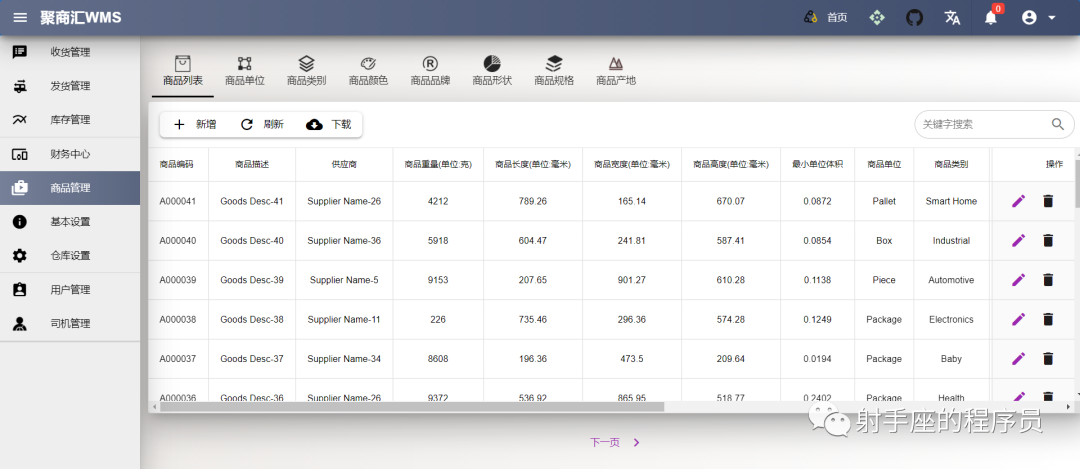Viewport: 1080px width, 469px height.
Task: Delete row A000040 with the trash icon
Action: (1048, 240)
